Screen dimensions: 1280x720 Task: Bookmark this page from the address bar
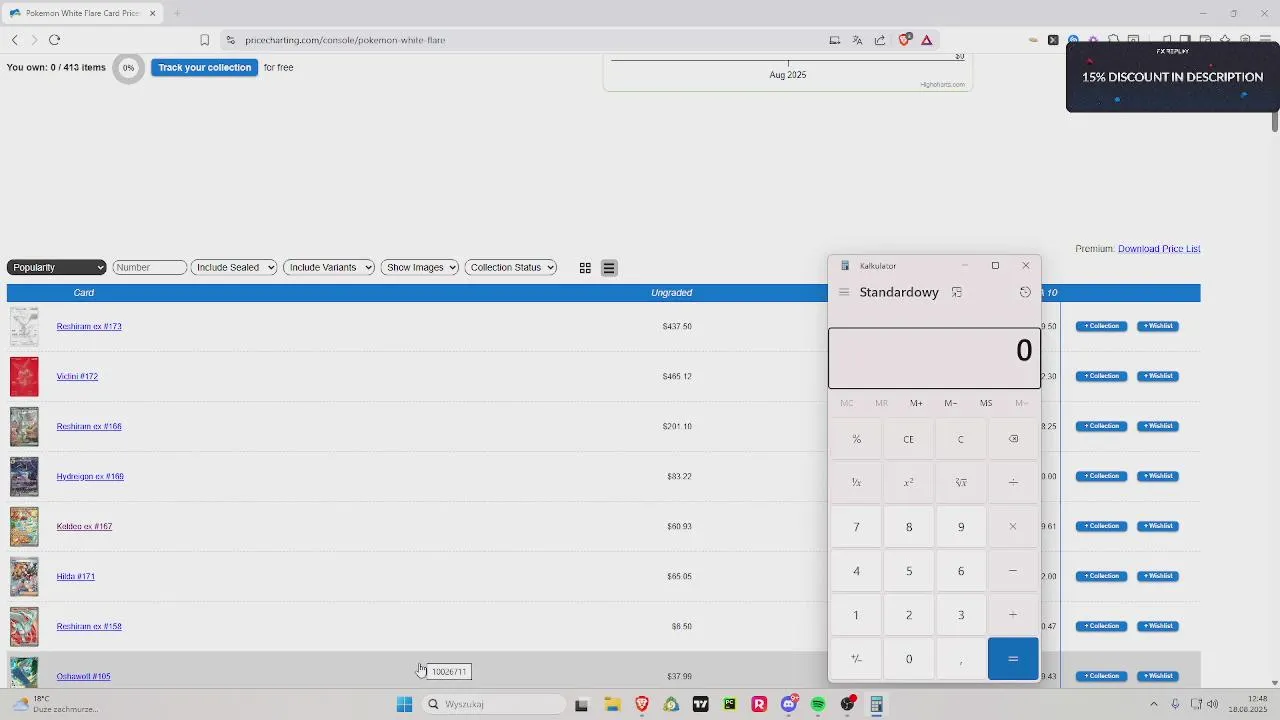coord(204,40)
